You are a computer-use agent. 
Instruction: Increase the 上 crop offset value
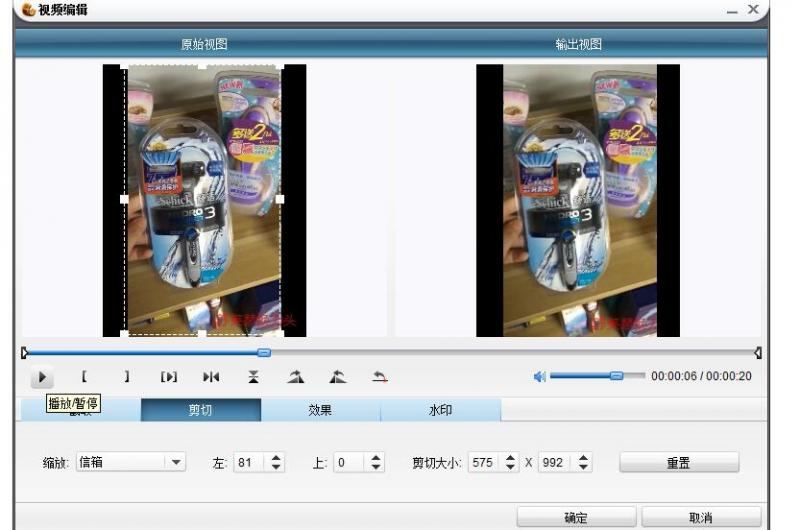(376, 458)
